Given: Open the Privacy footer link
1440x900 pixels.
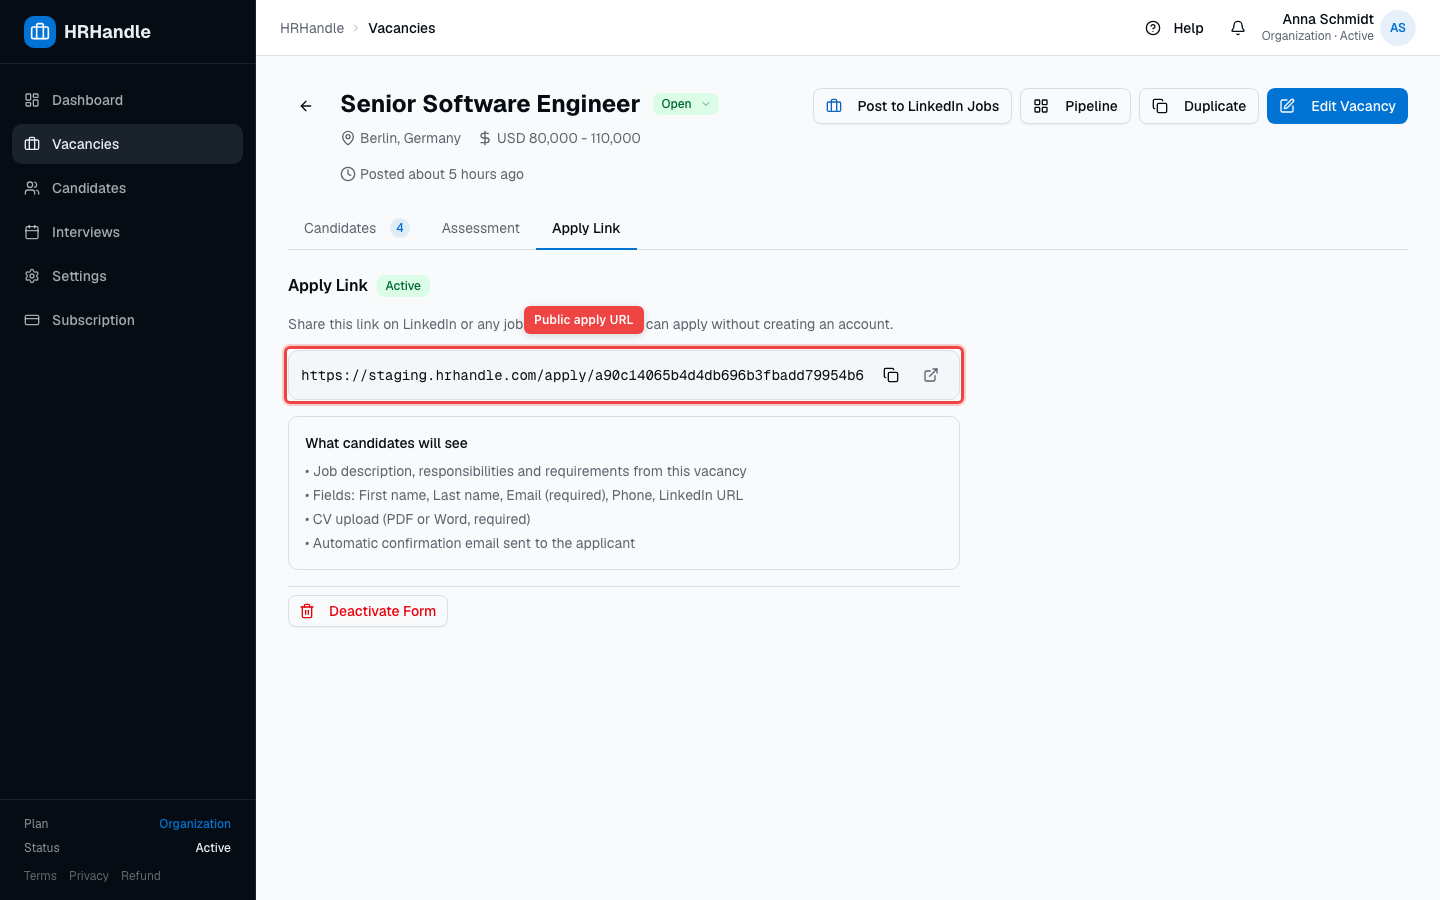Looking at the screenshot, I should [x=89, y=876].
